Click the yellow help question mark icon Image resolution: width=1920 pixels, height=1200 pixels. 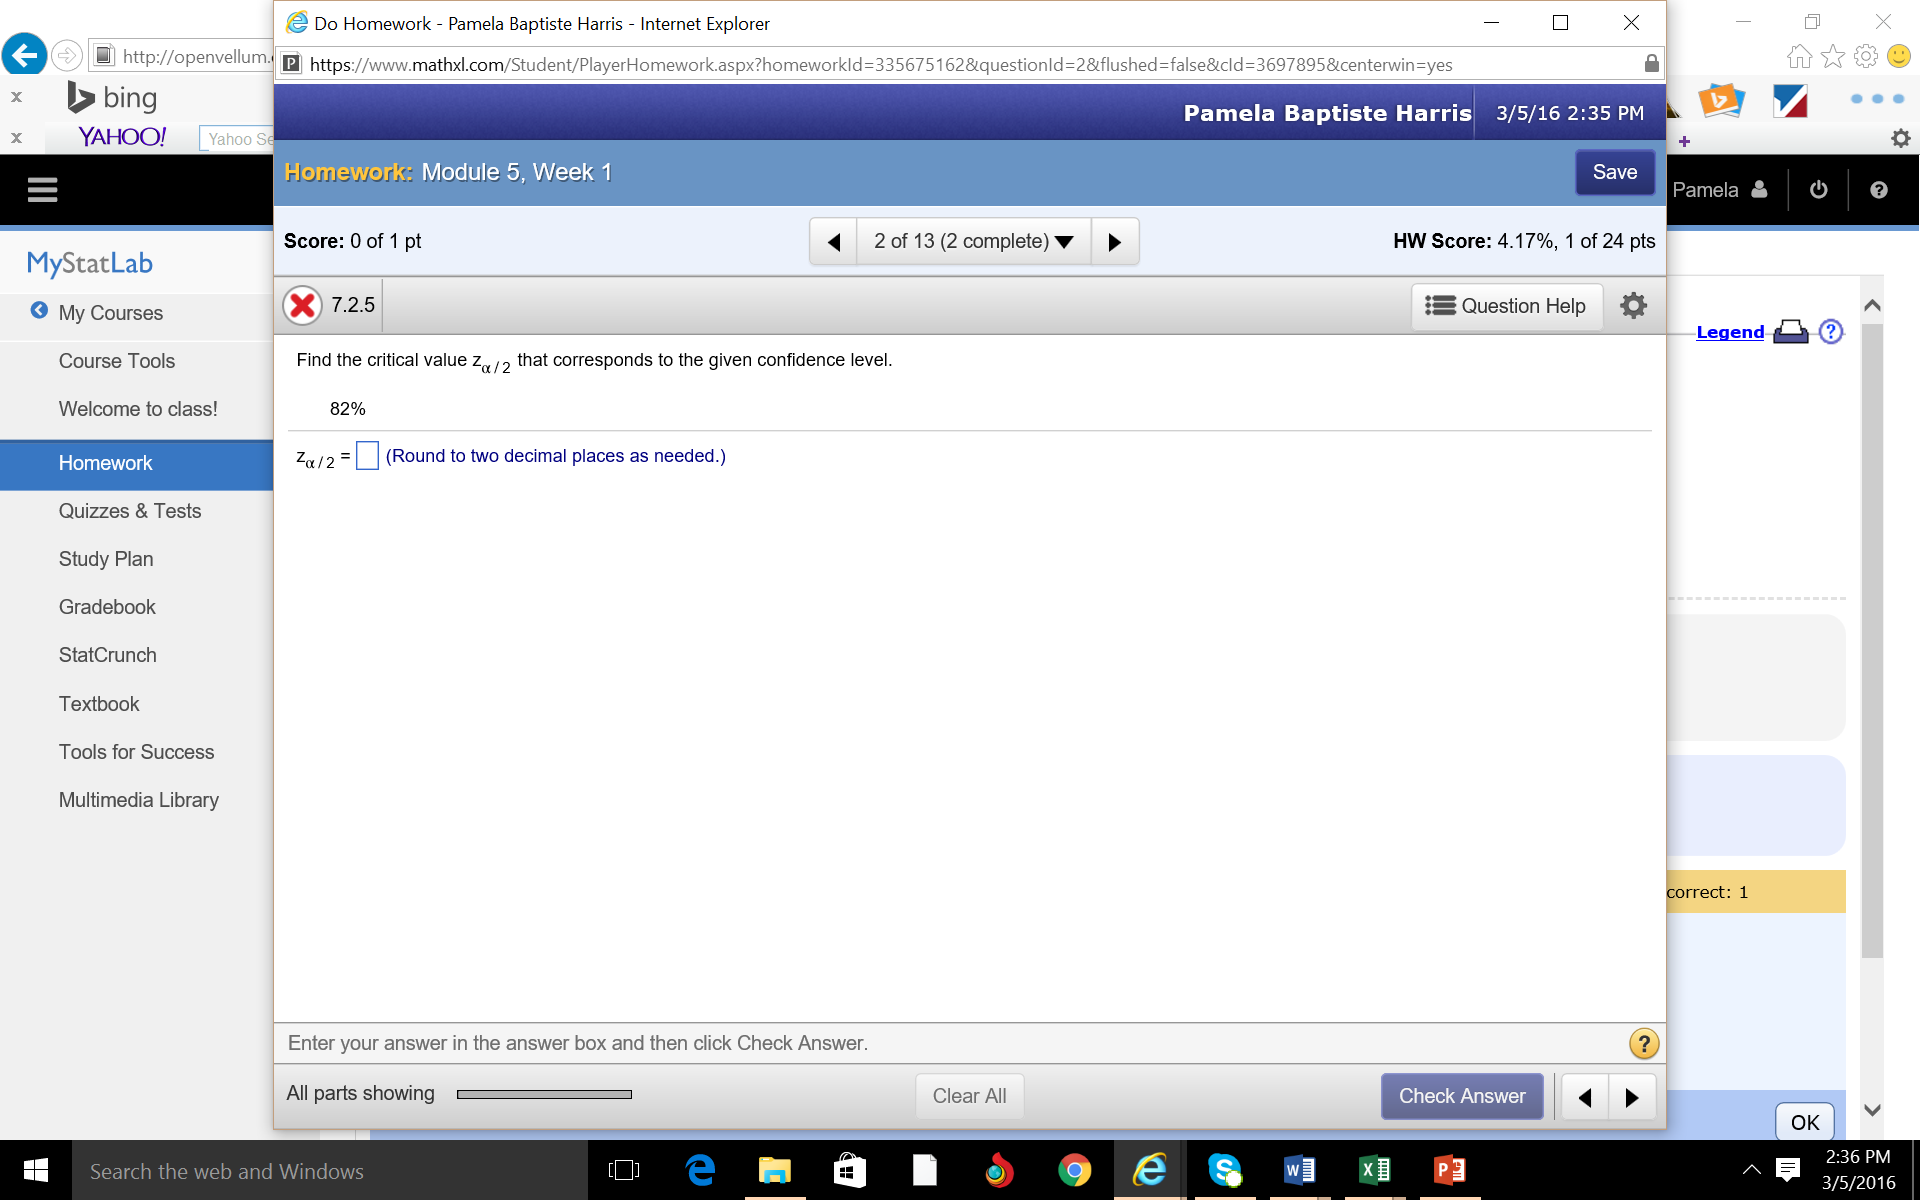(x=1643, y=1043)
